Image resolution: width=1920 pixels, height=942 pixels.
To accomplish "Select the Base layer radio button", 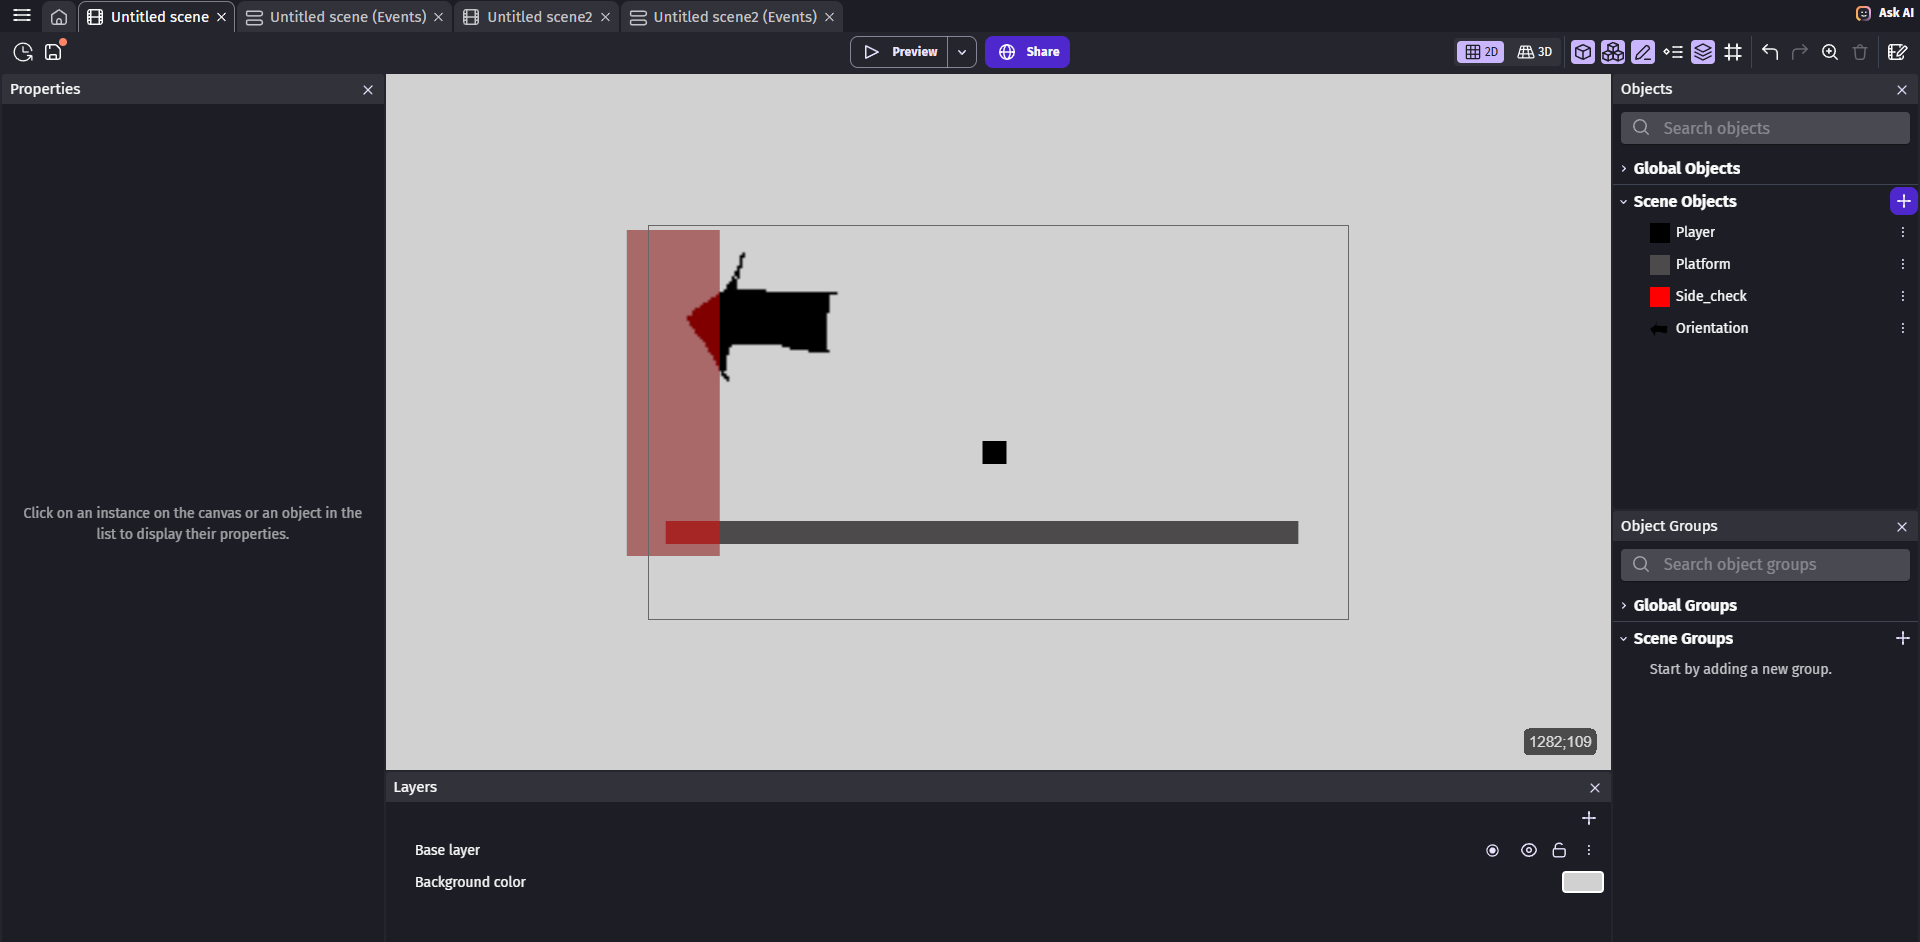I will click(x=1492, y=850).
